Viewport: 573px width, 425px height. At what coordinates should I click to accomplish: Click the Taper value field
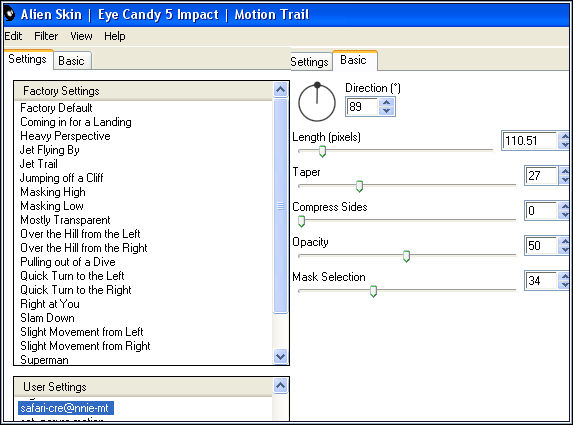pyautogui.click(x=541, y=176)
